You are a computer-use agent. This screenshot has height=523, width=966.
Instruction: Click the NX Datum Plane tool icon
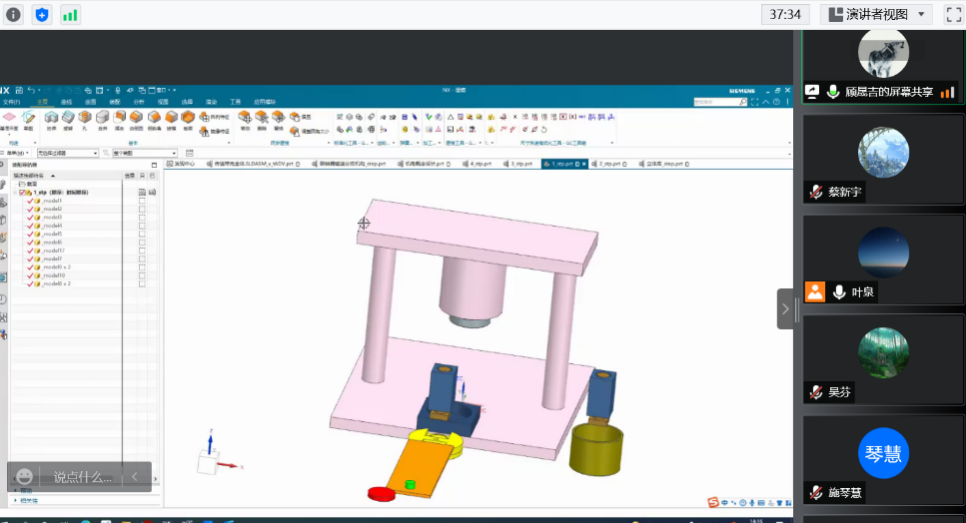(x=9, y=118)
